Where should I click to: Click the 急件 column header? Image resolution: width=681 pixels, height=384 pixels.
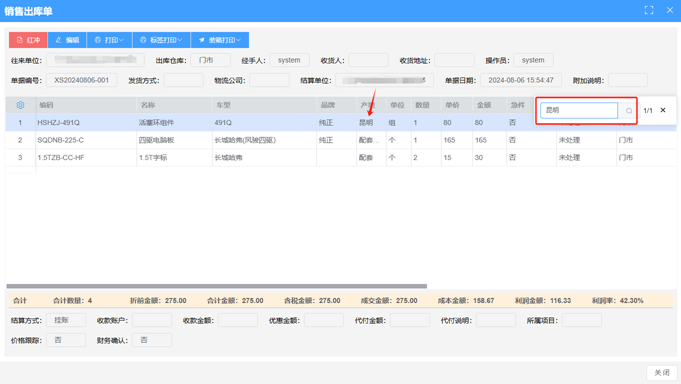520,105
